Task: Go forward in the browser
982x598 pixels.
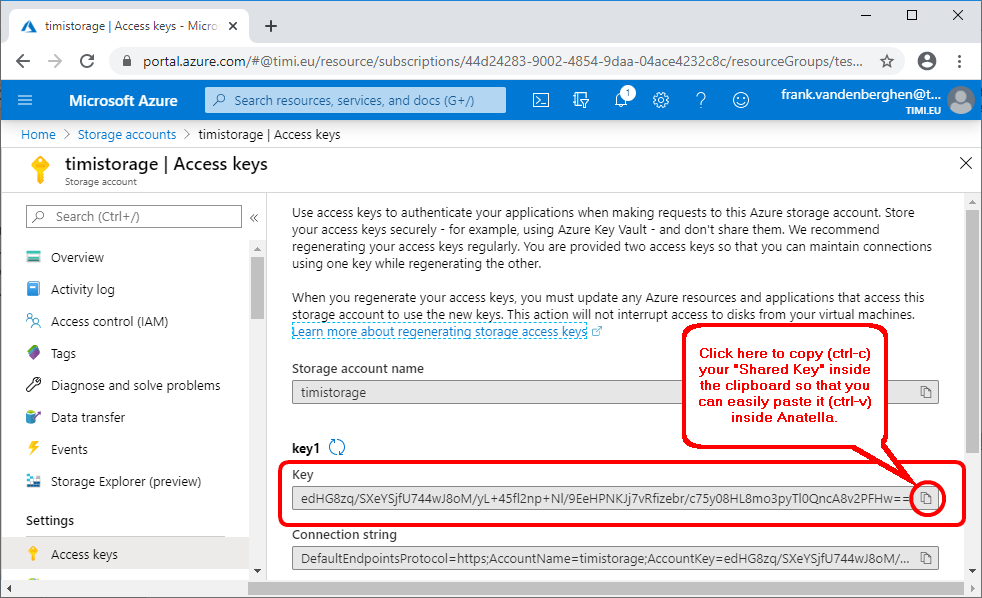Action: pos(55,61)
